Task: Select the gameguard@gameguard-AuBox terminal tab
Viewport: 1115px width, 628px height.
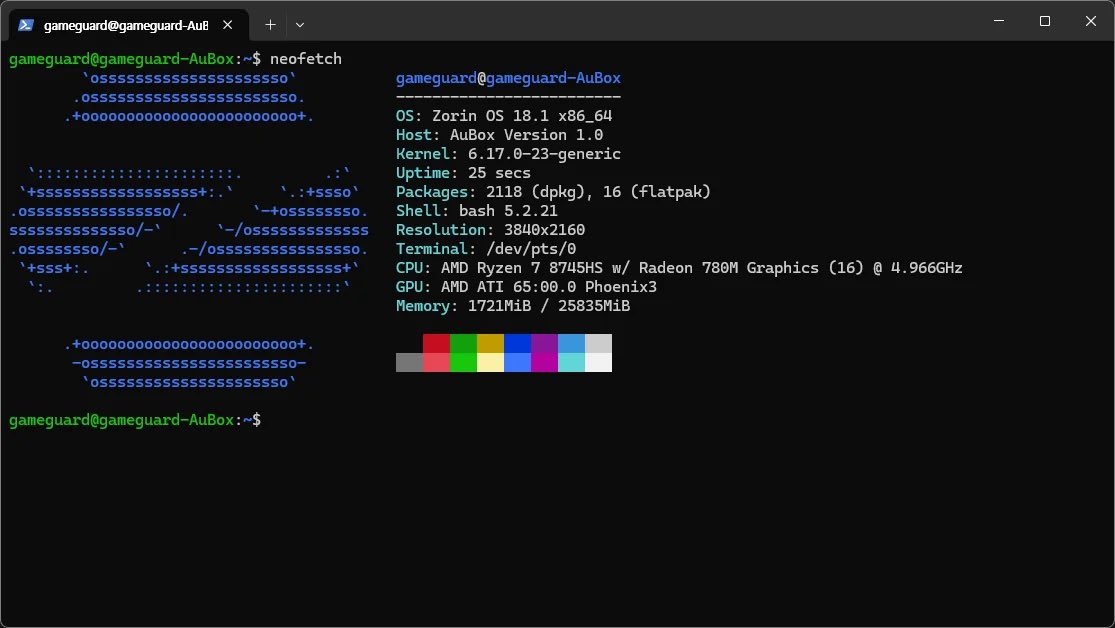Action: [x=128, y=25]
